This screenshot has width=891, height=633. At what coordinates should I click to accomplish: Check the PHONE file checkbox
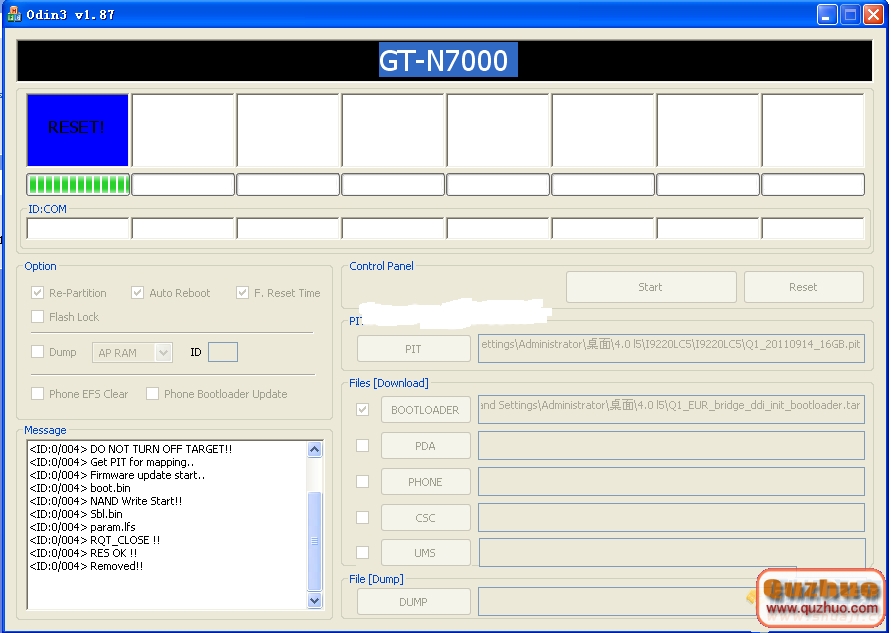click(x=362, y=481)
